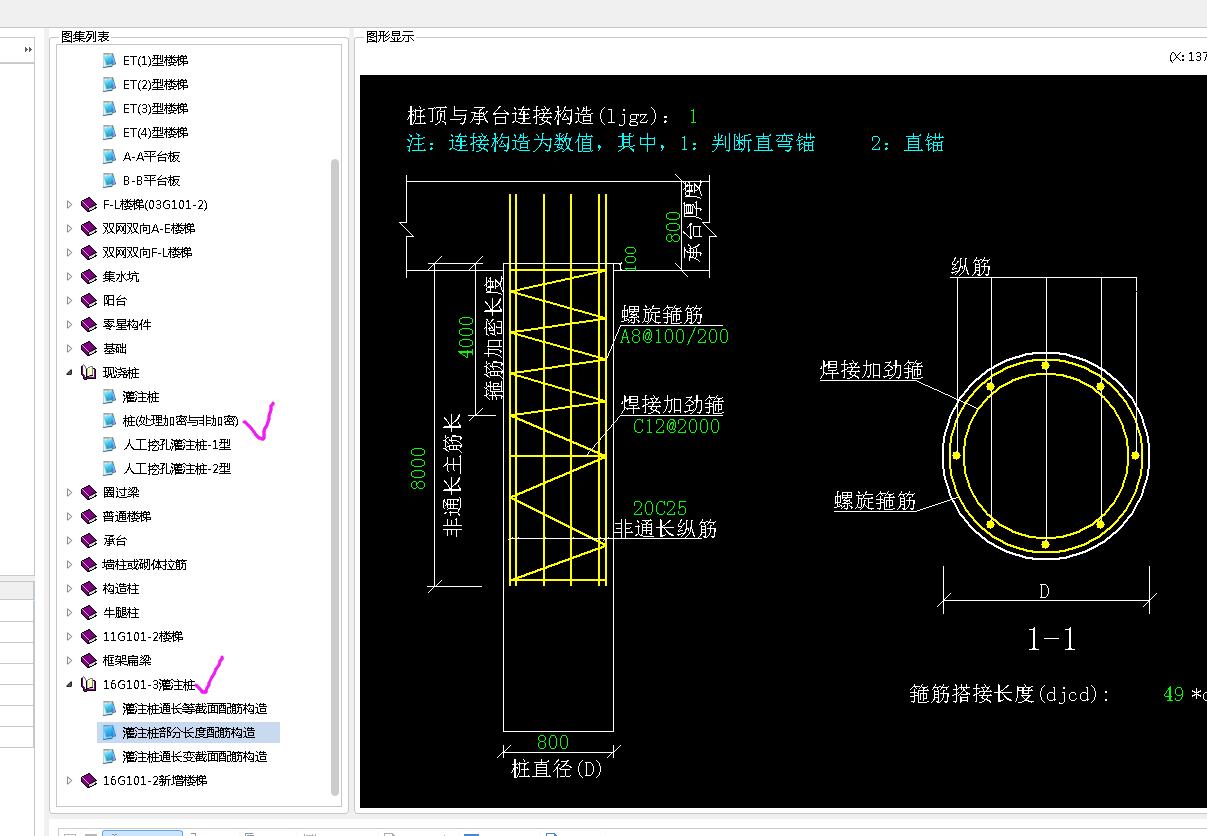Edit the green 100 embed dimension
The height and width of the screenshot is (836, 1207).
pos(630,258)
